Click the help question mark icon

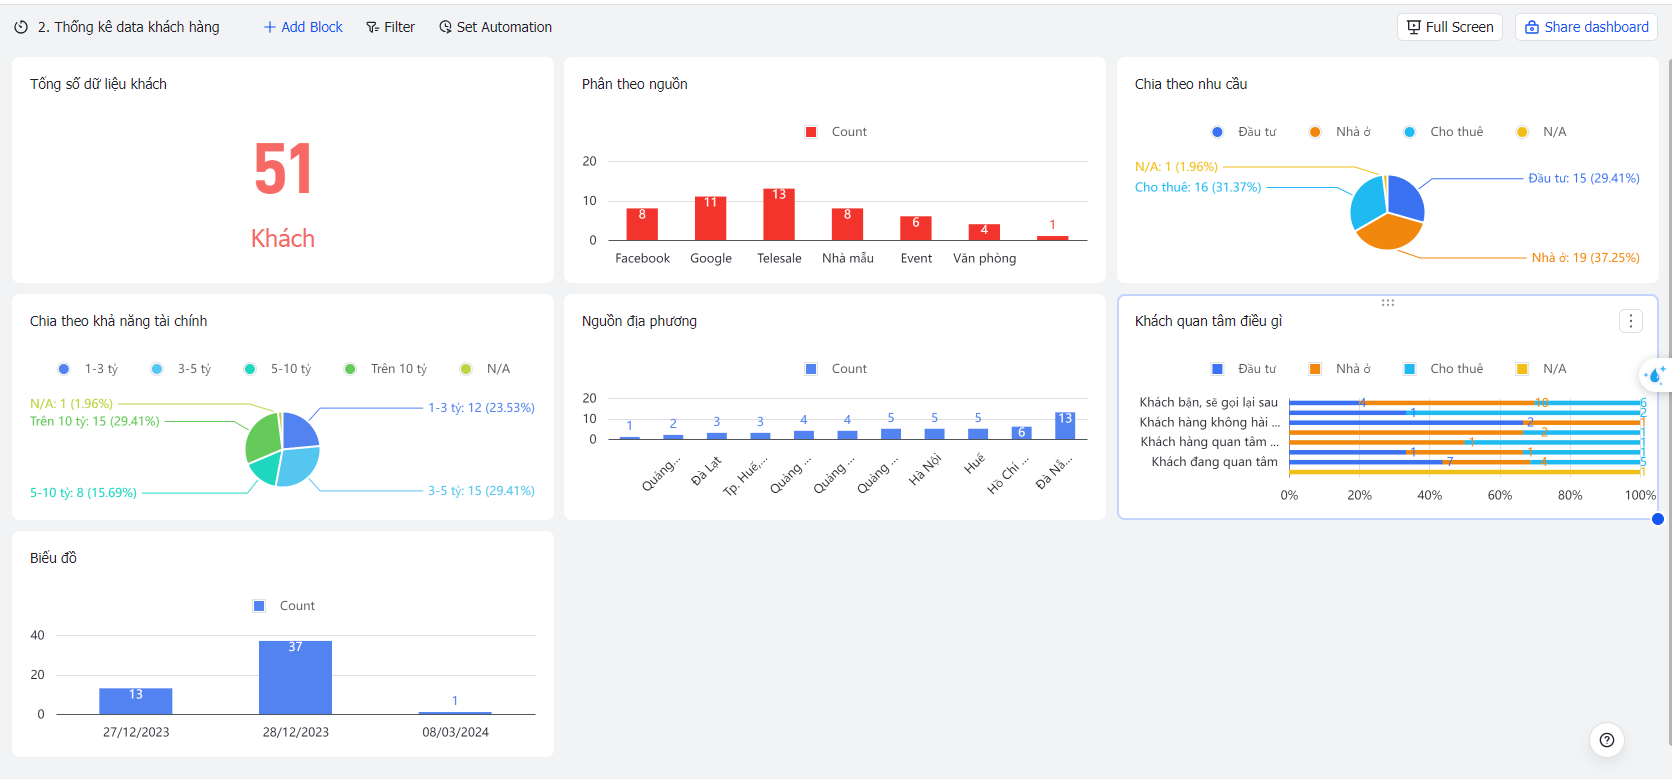pyautogui.click(x=1607, y=740)
